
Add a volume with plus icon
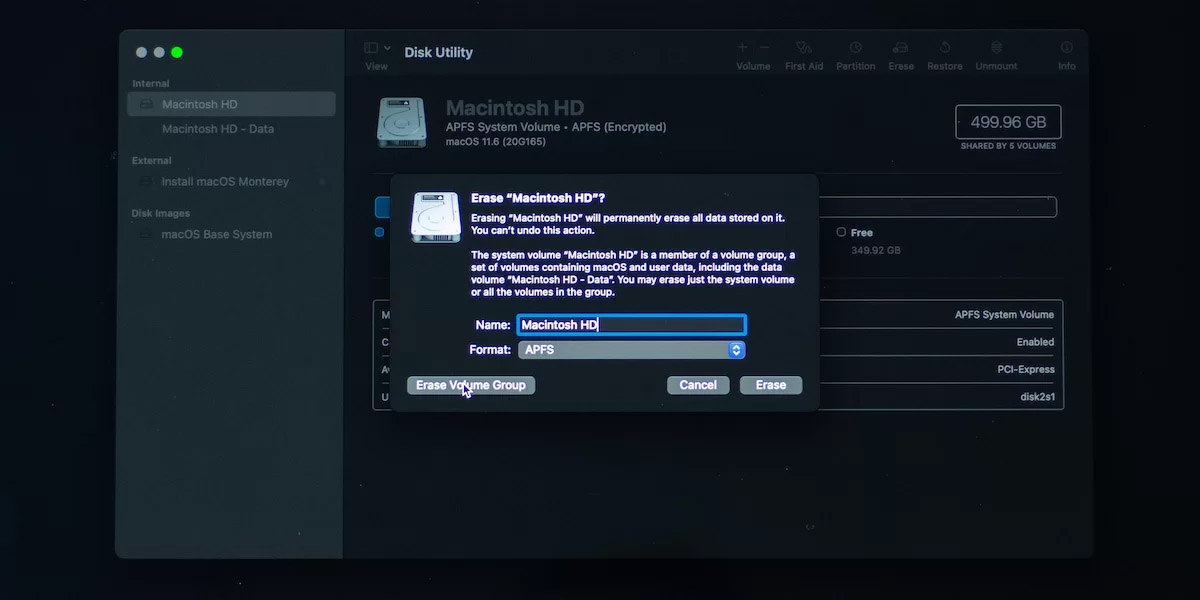click(x=742, y=48)
